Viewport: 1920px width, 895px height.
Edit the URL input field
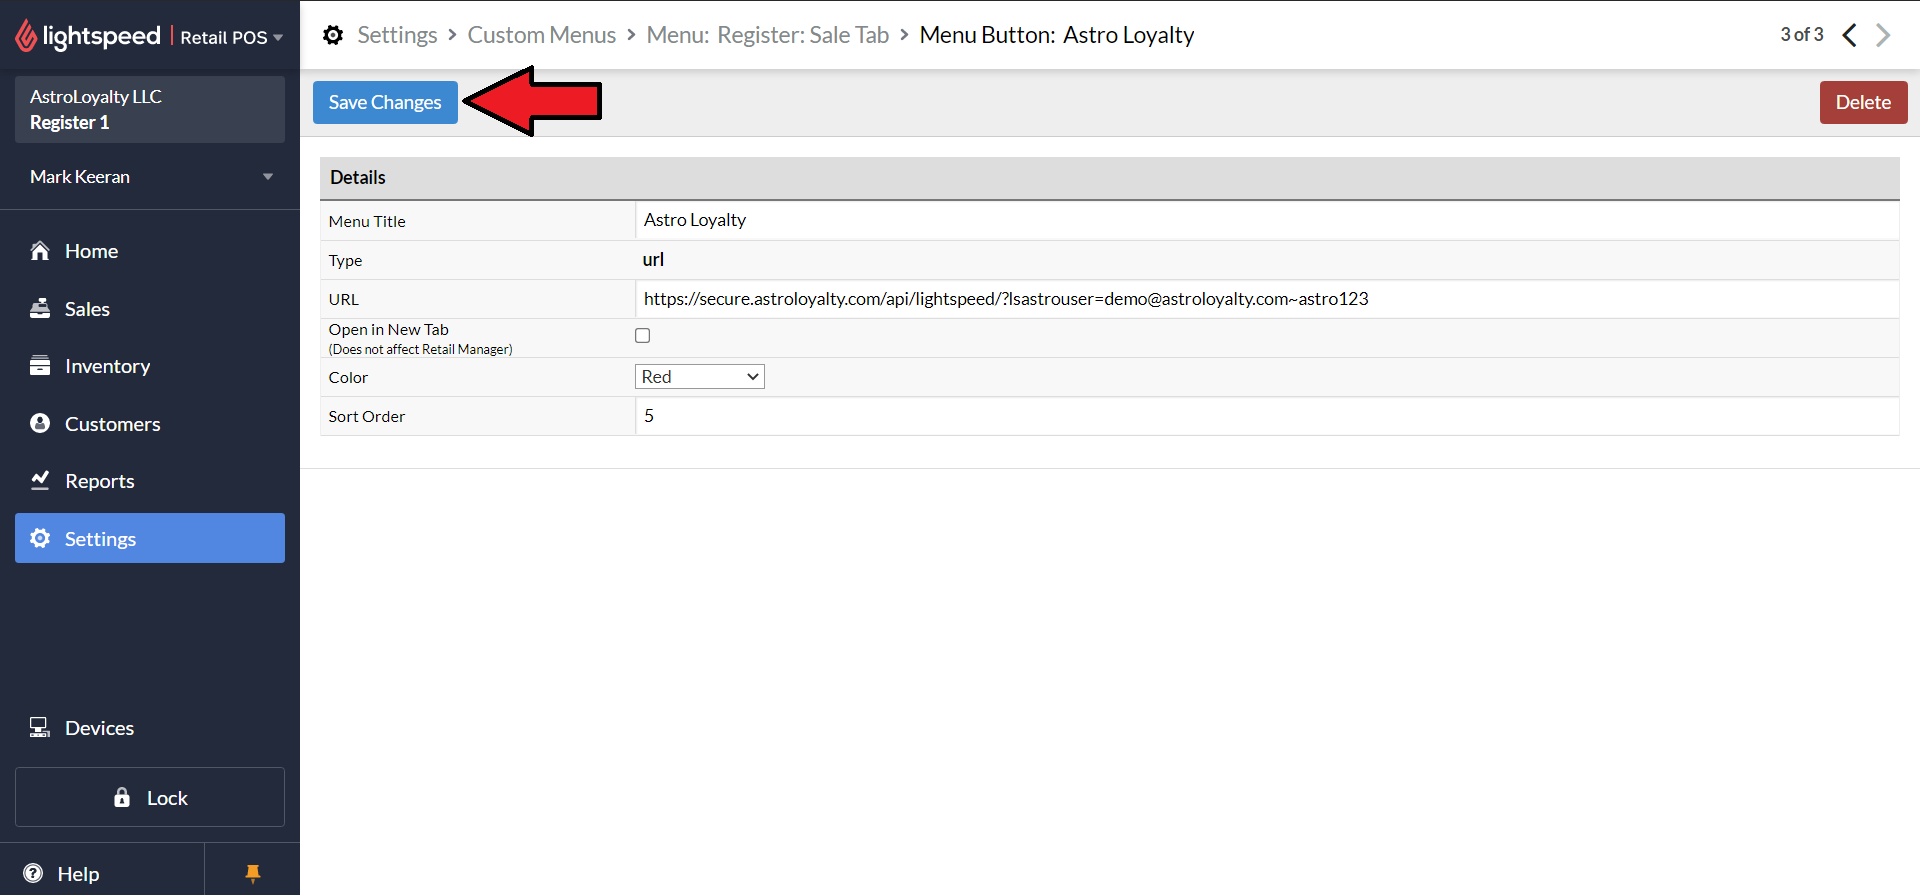[1267, 299]
